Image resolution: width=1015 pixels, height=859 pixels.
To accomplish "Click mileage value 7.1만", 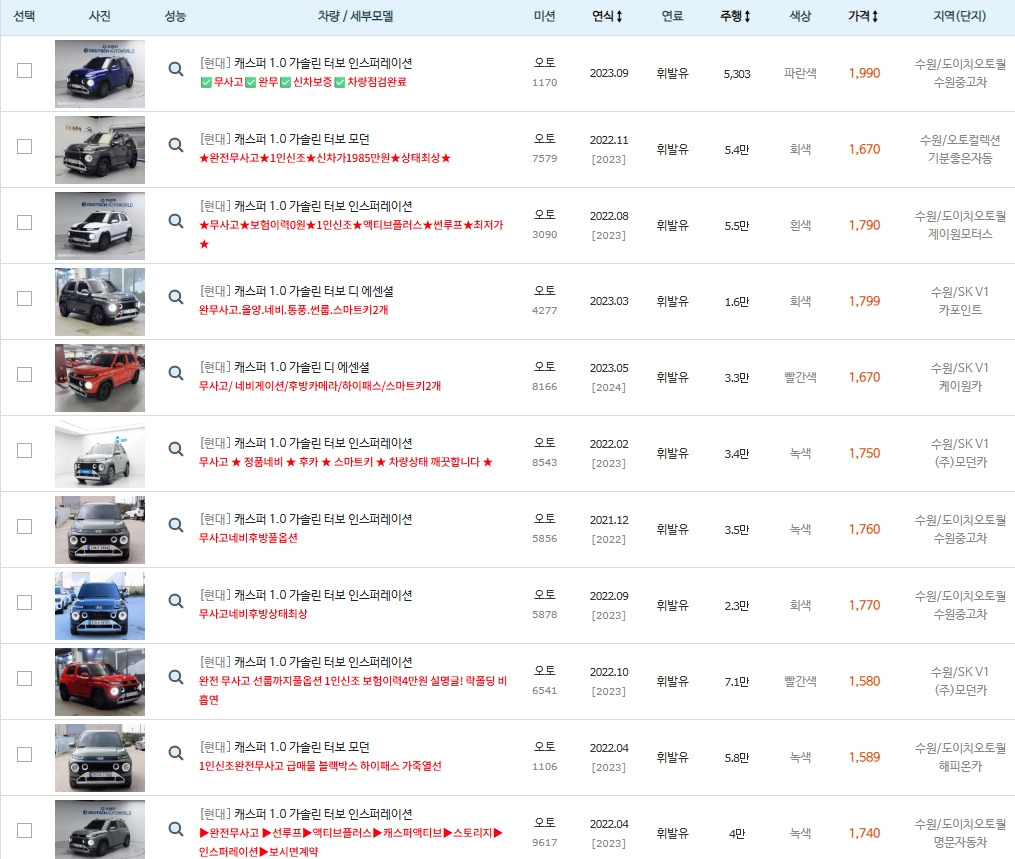I will pyautogui.click(x=737, y=682).
